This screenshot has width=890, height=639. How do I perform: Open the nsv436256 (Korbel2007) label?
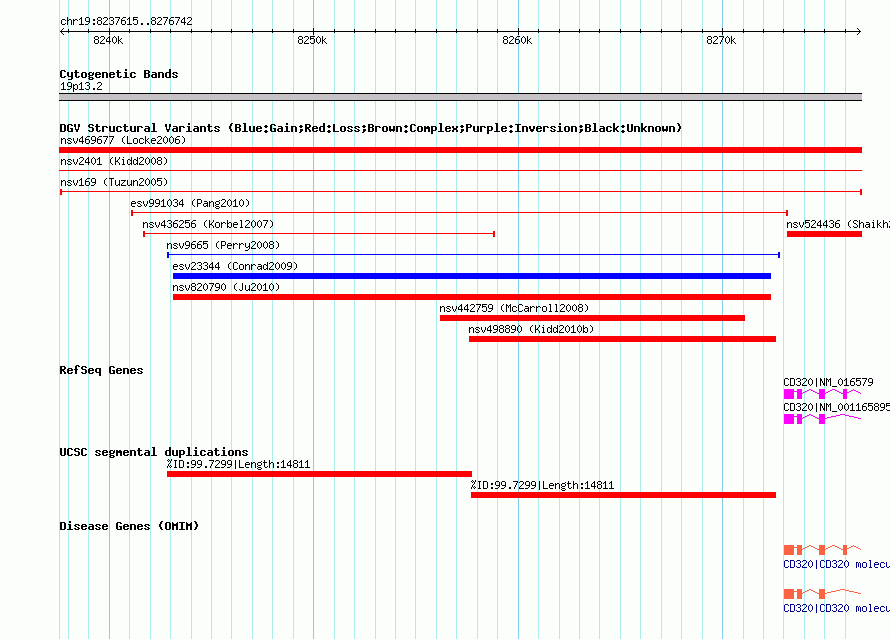point(208,224)
